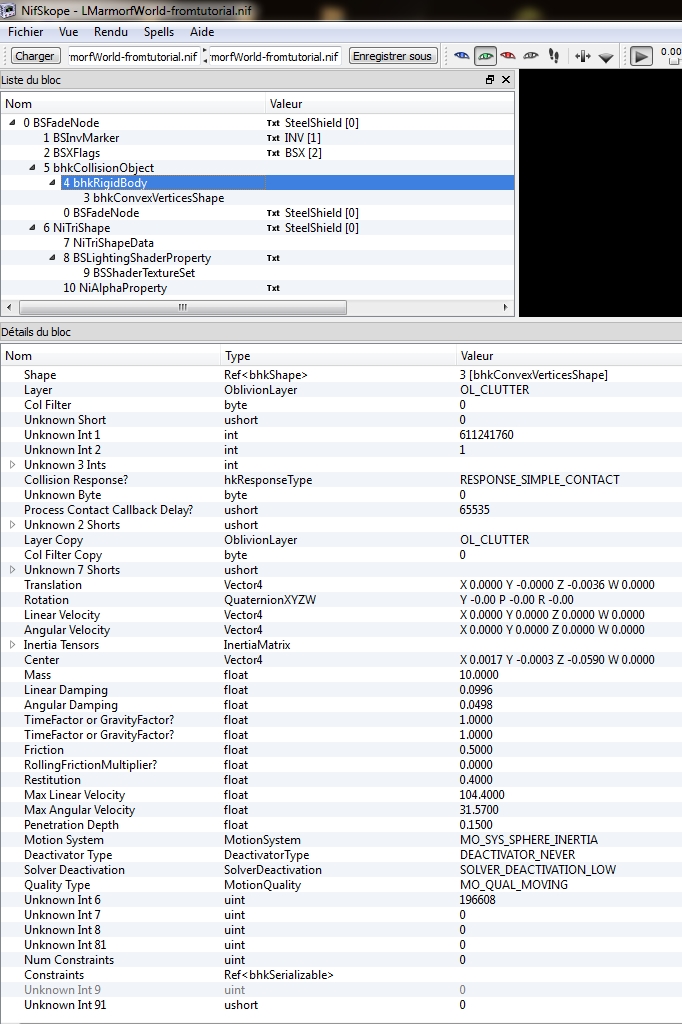This screenshot has height=1024, width=682.
Task: Click block details Type column header
Action: [x=338, y=356]
